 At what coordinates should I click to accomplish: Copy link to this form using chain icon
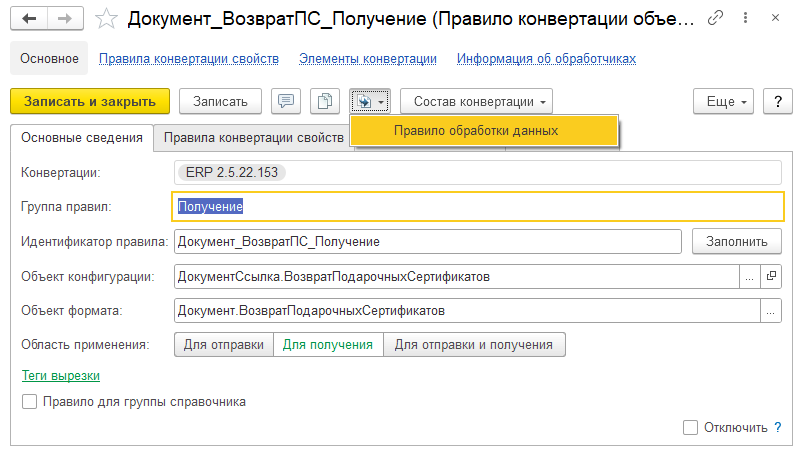click(715, 18)
